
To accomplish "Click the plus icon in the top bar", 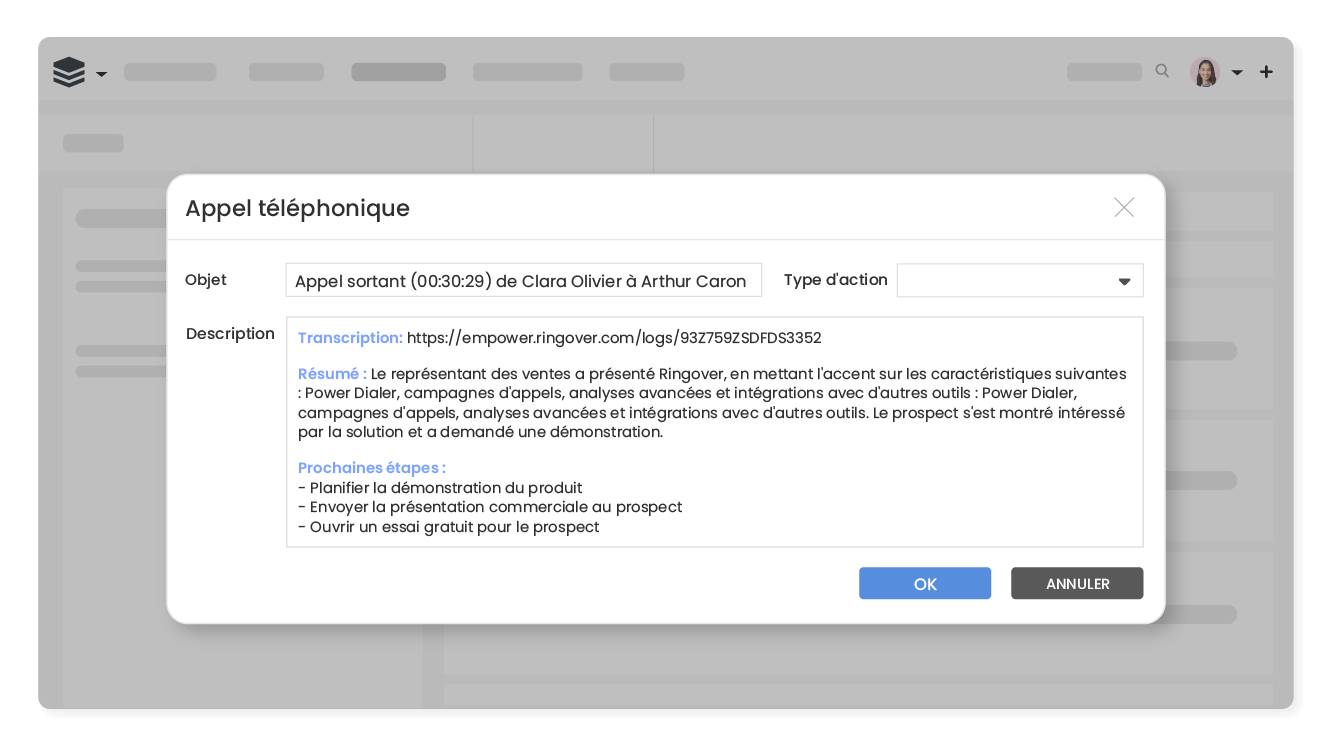I will tap(1266, 72).
